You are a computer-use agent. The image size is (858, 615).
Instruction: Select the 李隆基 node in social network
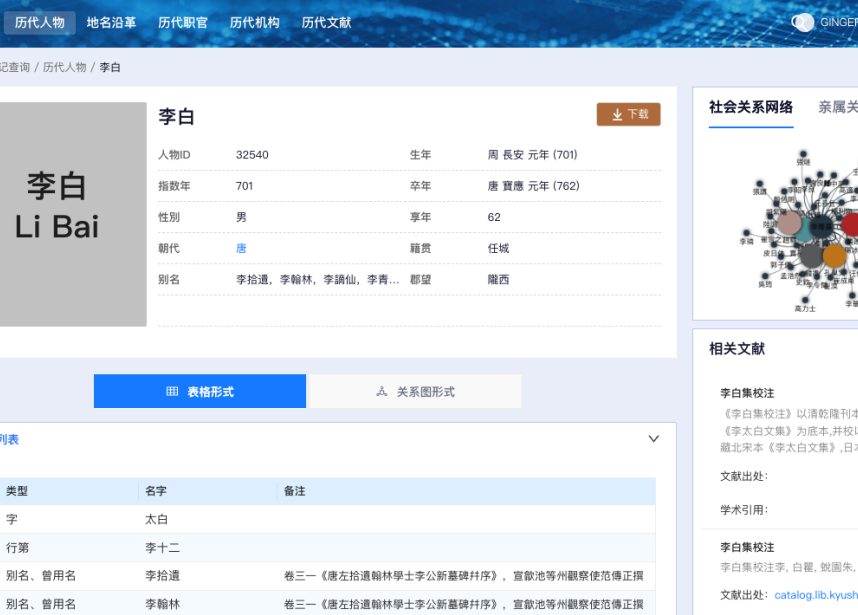point(822,226)
